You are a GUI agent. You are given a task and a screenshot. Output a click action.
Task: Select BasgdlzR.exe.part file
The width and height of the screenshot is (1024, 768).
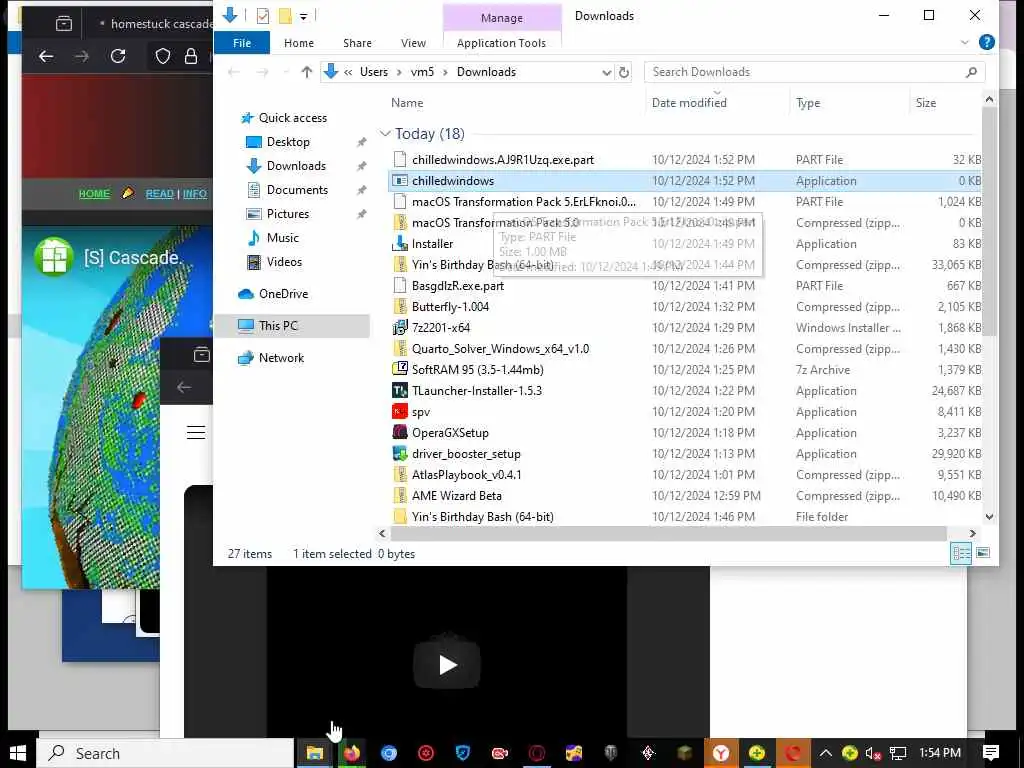pyautogui.click(x=458, y=286)
